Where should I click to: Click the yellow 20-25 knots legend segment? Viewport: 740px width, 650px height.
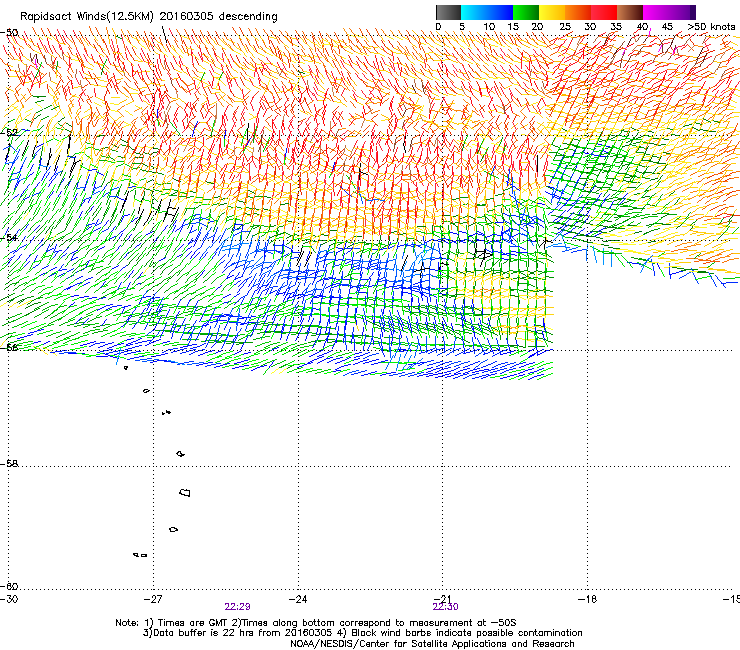552,12
